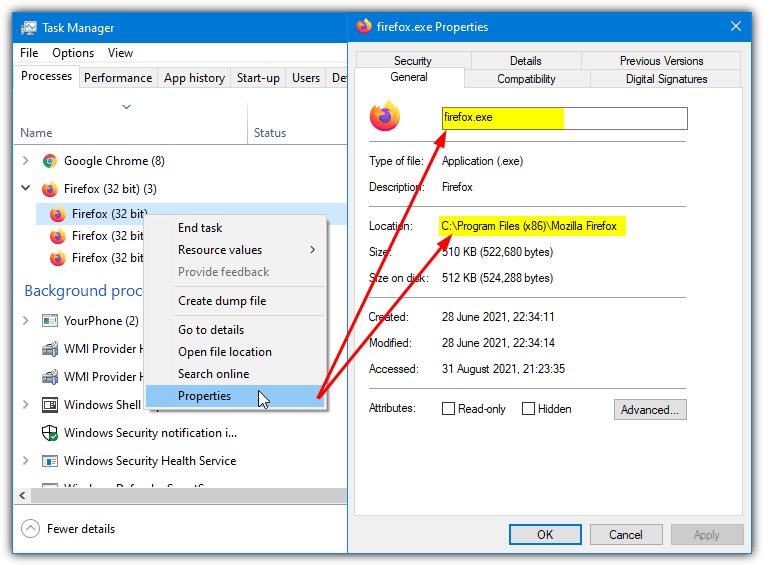Select the Size on disk value 512 KB (524,288 bytes)
Screen dimensions: 764x565
click(497, 278)
